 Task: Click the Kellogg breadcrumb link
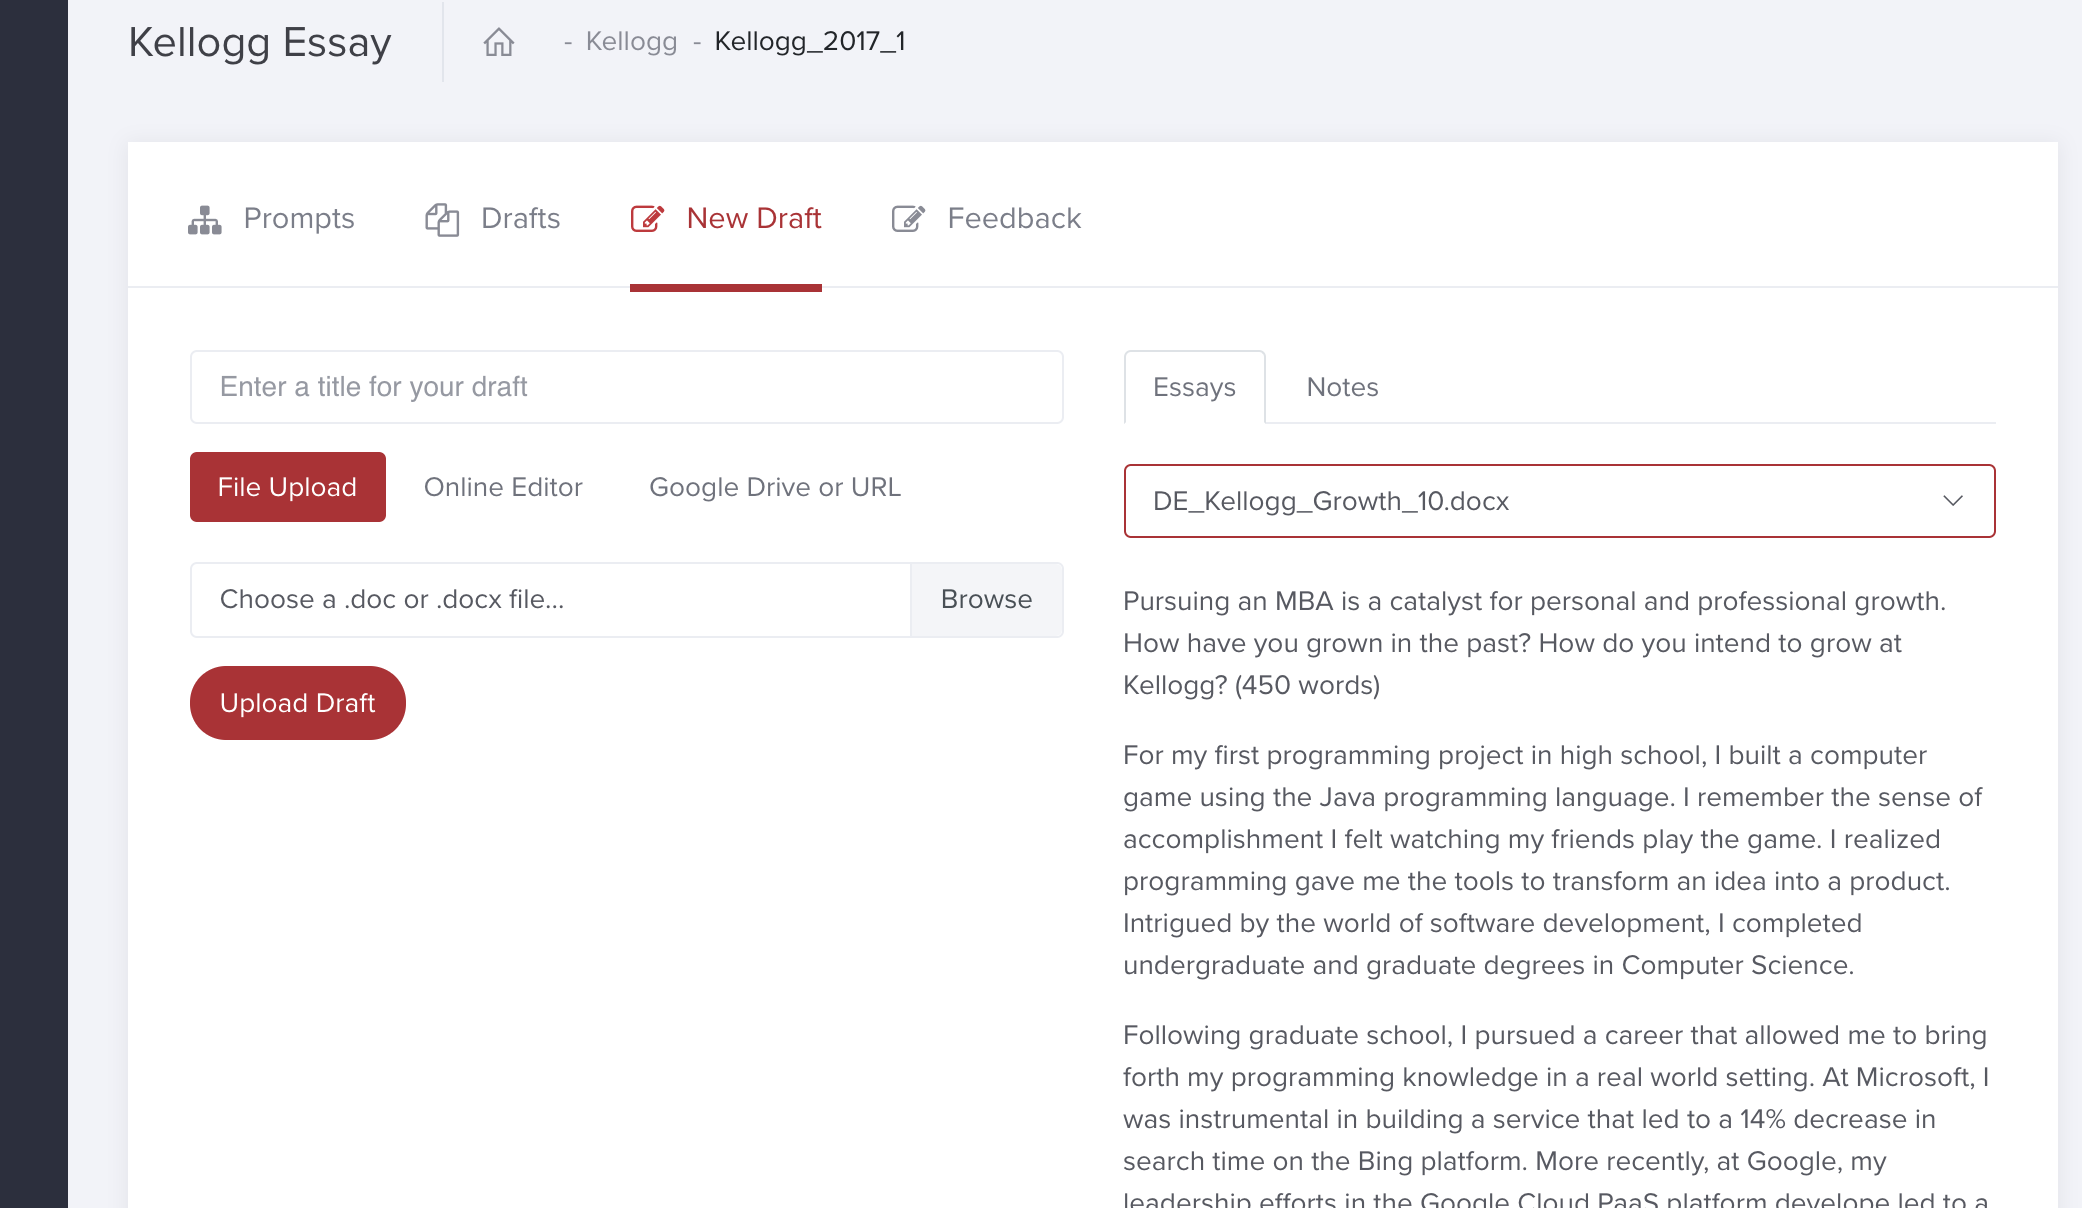[631, 42]
